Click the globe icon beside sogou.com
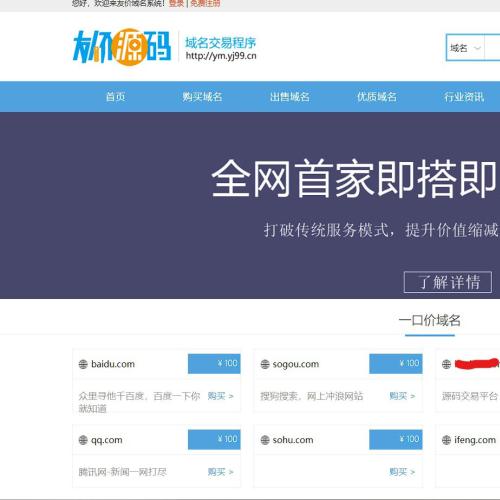 click(265, 364)
